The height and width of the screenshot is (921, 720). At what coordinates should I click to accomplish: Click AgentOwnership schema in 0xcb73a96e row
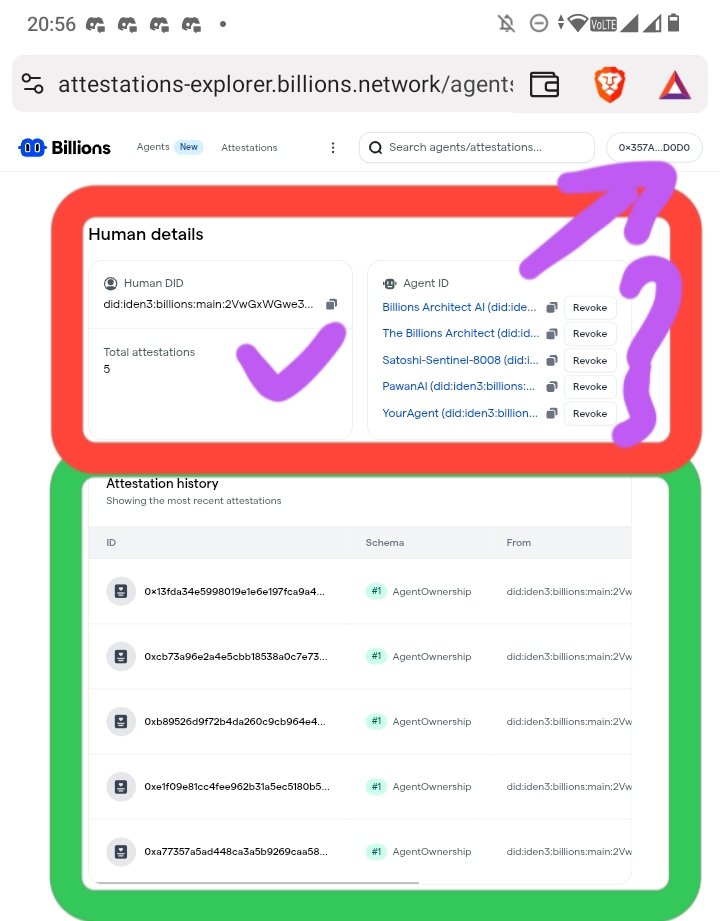point(432,657)
